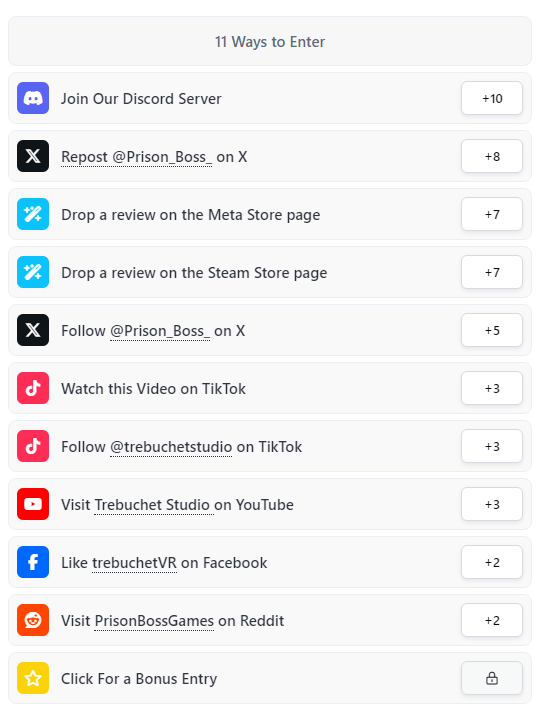Screen dimensions: 540x710
Task: Click the YouTube icon
Action: (33, 504)
